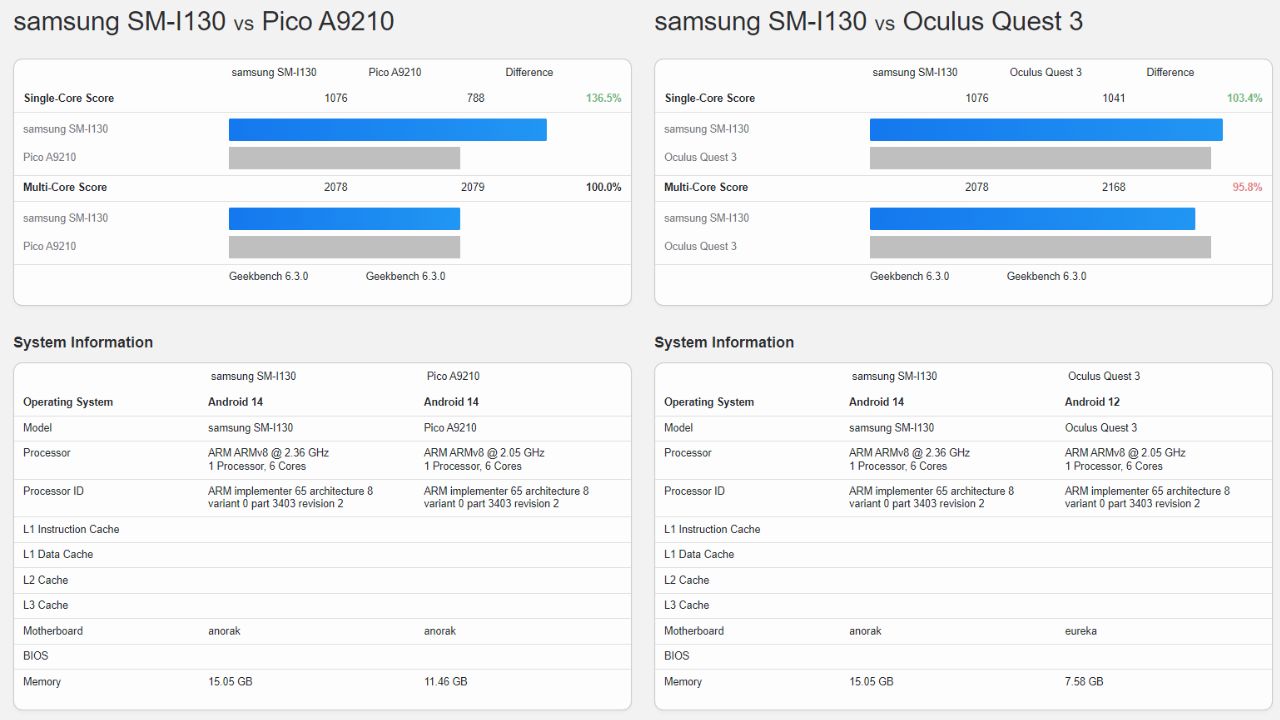
Task: Click the 11.46 GB memory value
Action: 445,682
